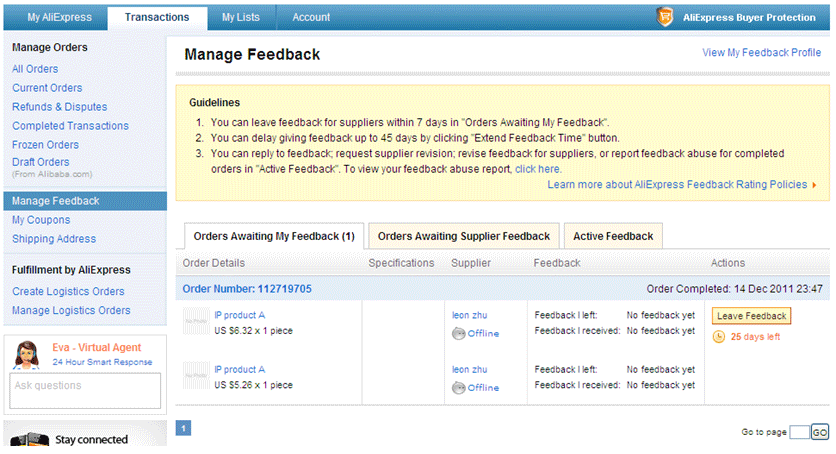Click first leon zhu Offline status icon
Viewport: 836px width, 454px height.
click(459, 333)
